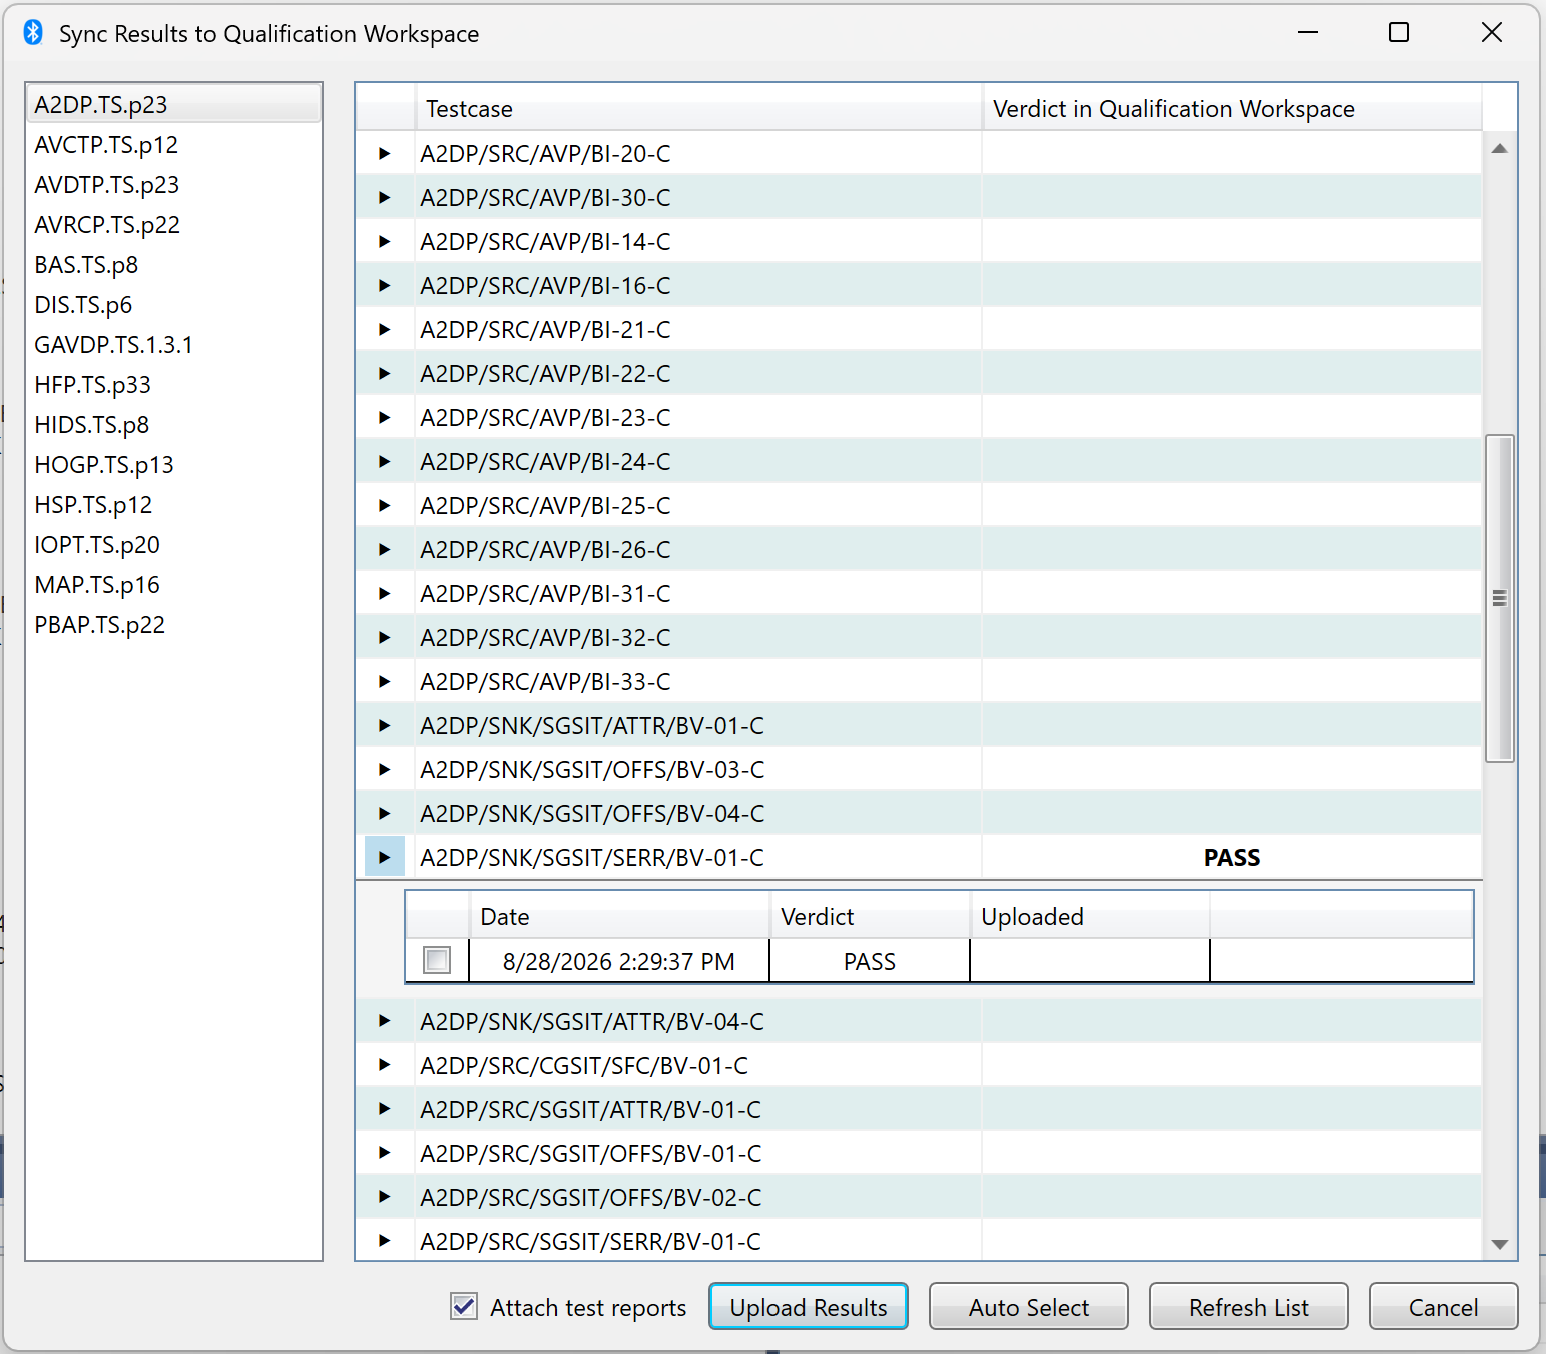The height and width of the screenshot is (1354, 1546).
Task: Expand A2DP/SNK/SGSIT/OFFS/BV-03-C row
Action: [x=385, y=770]
